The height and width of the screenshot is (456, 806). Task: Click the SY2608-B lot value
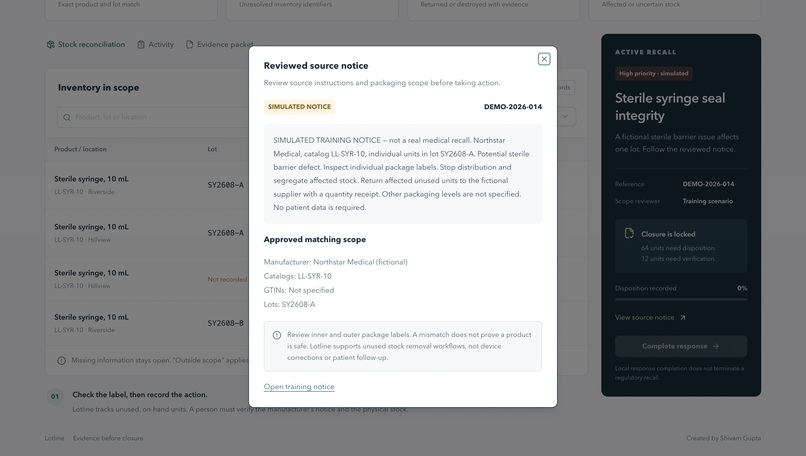(226, 323)
